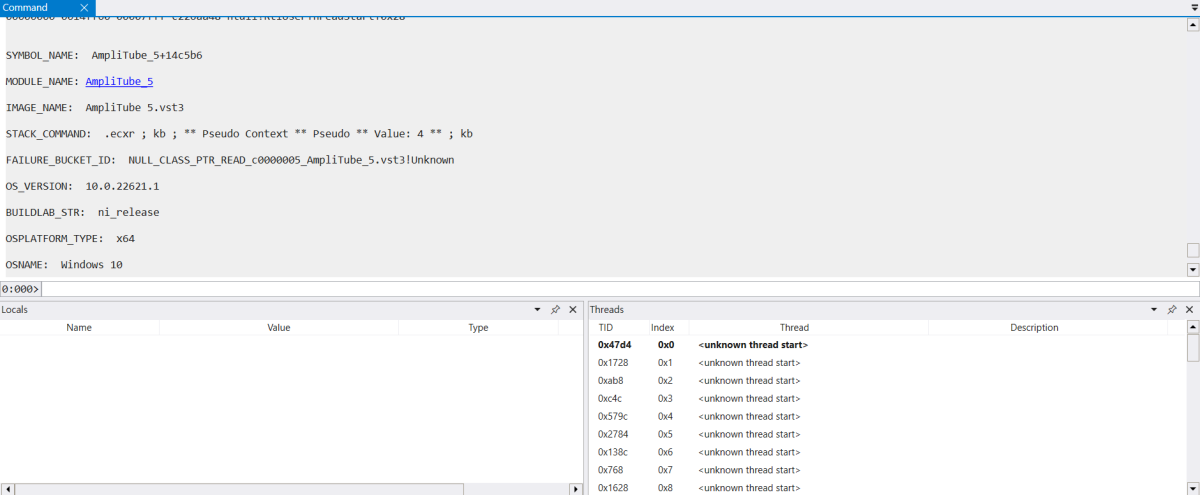
Task: Pin the Threads panel
Action: coord(1171,310)
